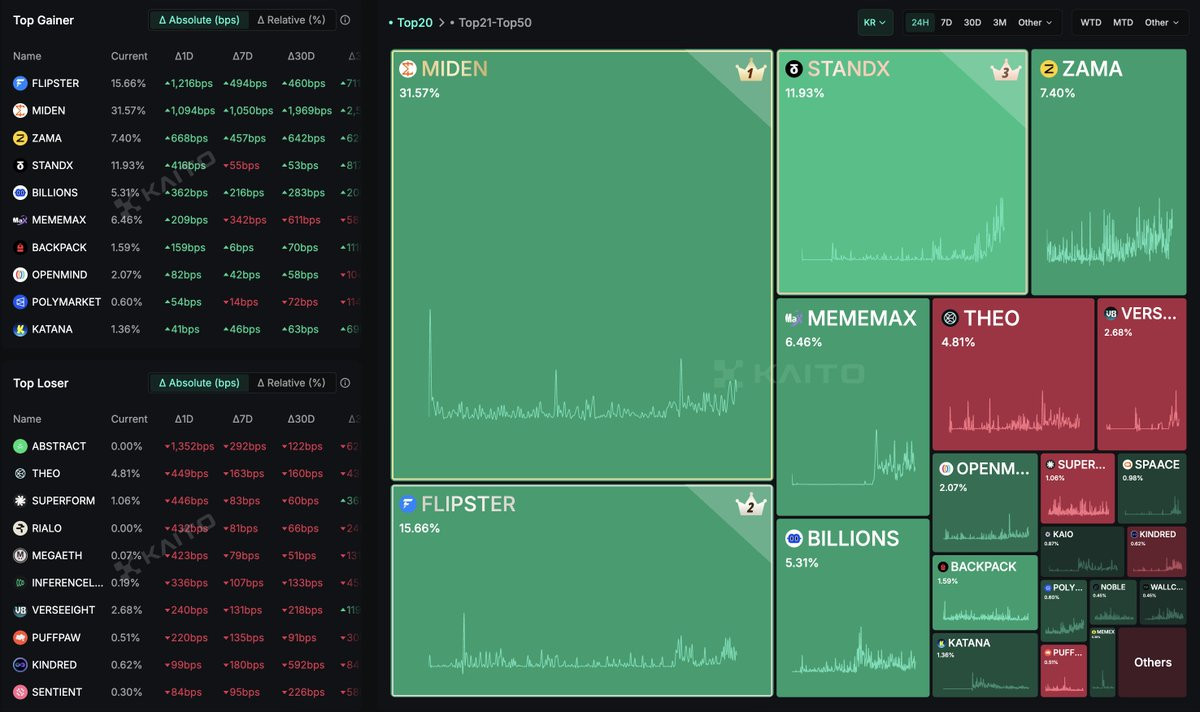Screen dimensions: 1200x712
Task: Click the OPENMIND logo in Top Gainer list
Action: tap(20, 275)
